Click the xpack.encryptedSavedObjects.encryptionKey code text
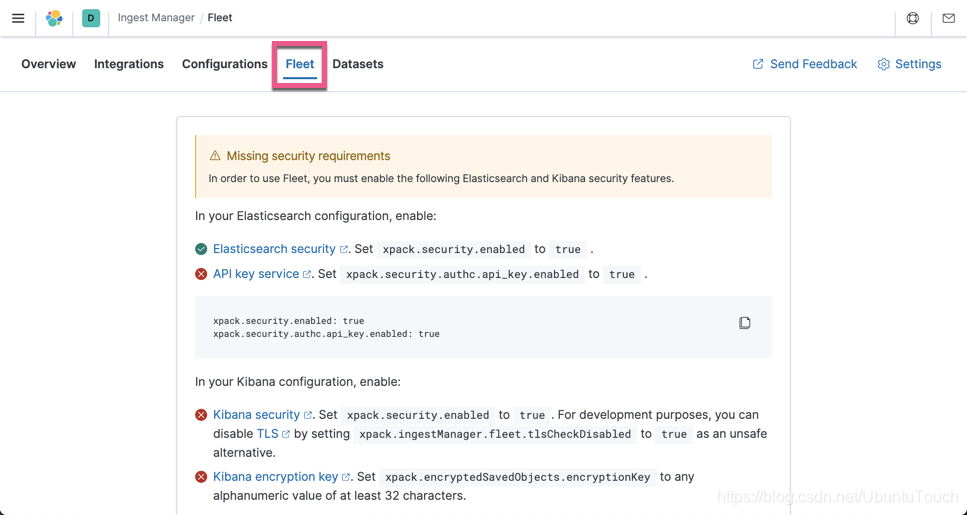The width and height of the screenshot is (967, 515). click(x=517, y=477)
